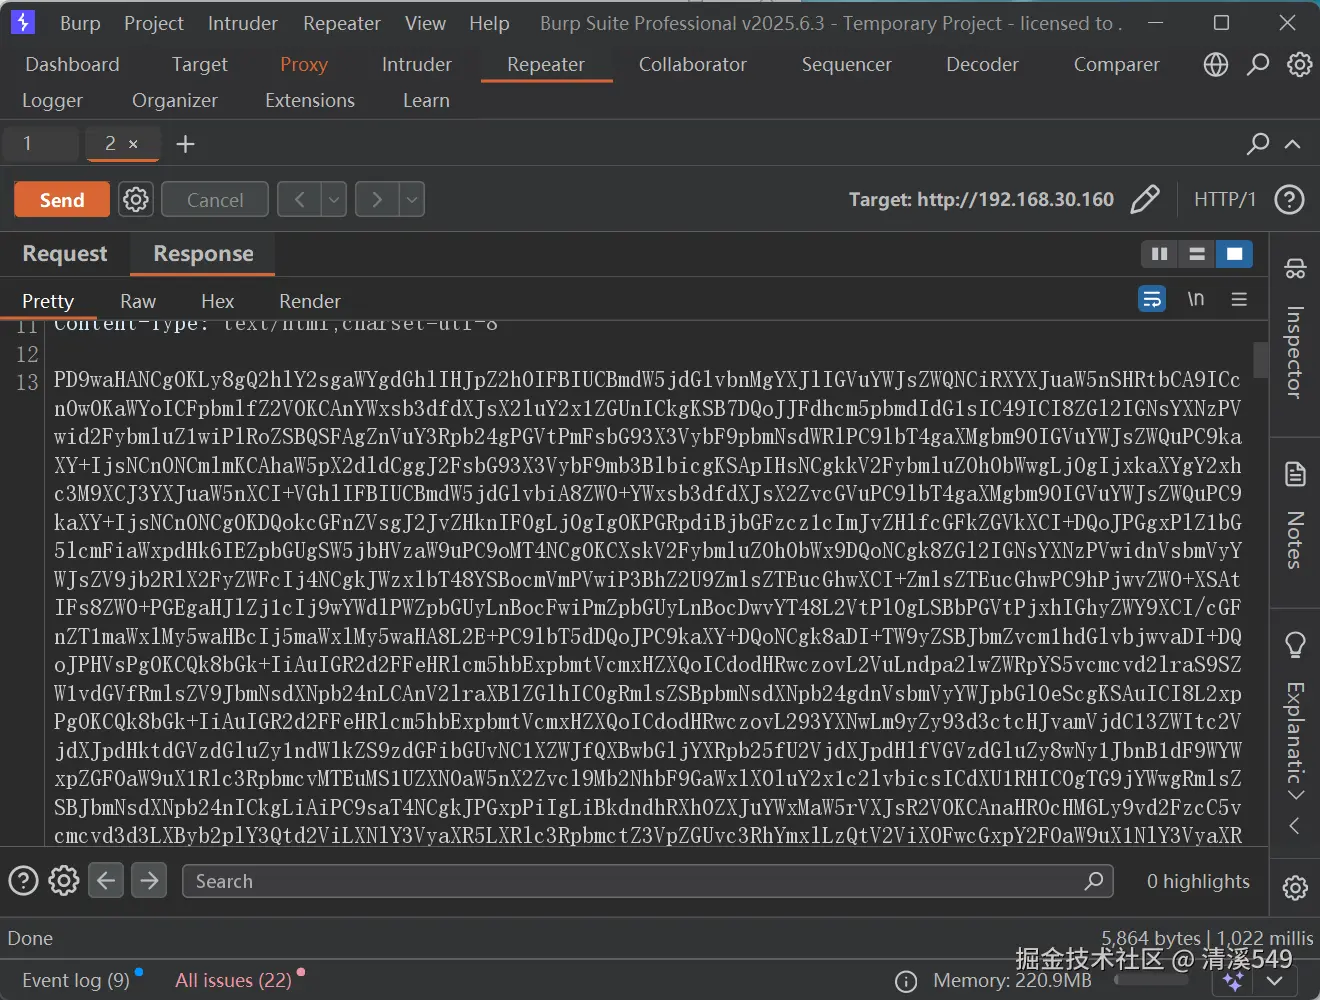Open side panel settings gear

pos(1294,887)
